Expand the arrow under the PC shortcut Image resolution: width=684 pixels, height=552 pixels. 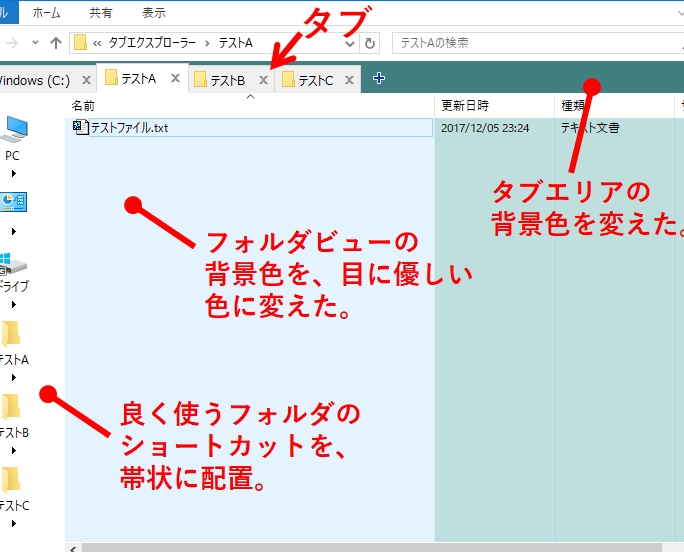point(14,173)
